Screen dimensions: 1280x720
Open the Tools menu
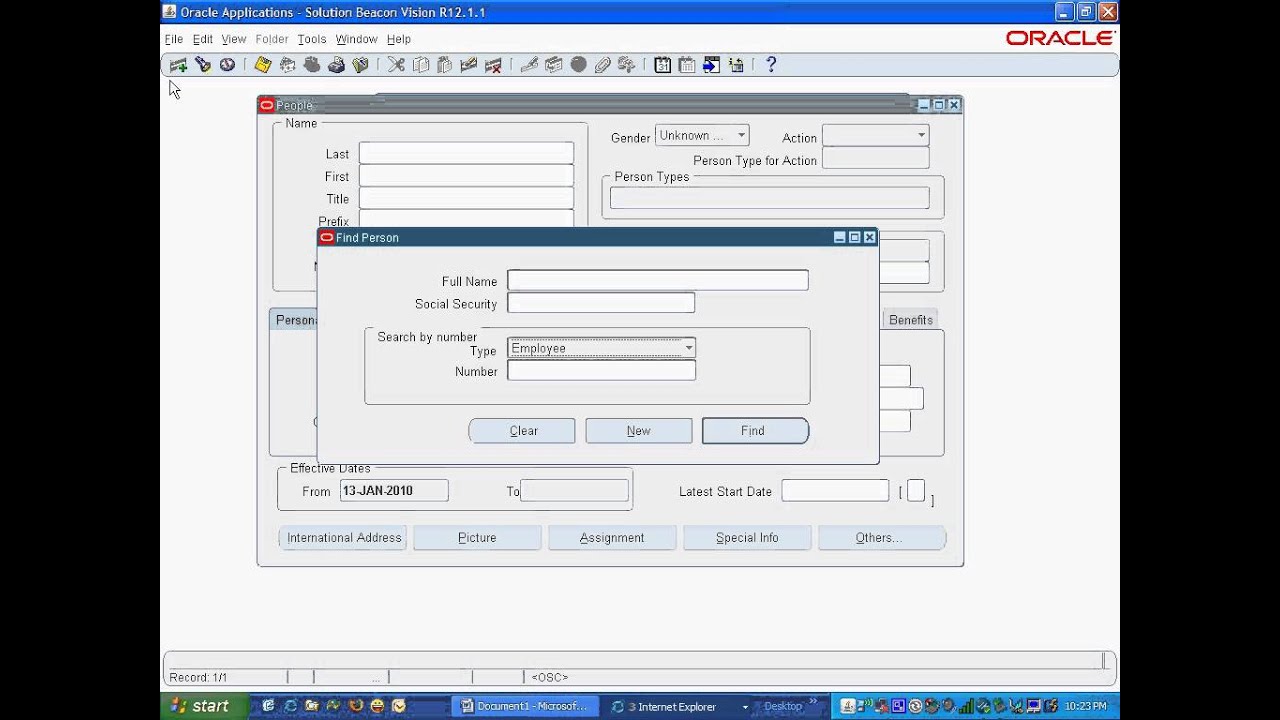pos(312,39)
